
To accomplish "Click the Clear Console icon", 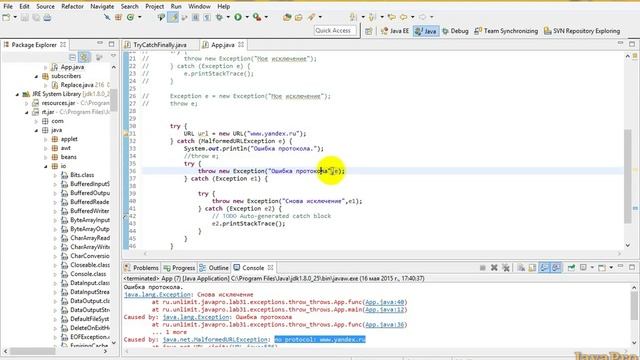I will 521,268.
